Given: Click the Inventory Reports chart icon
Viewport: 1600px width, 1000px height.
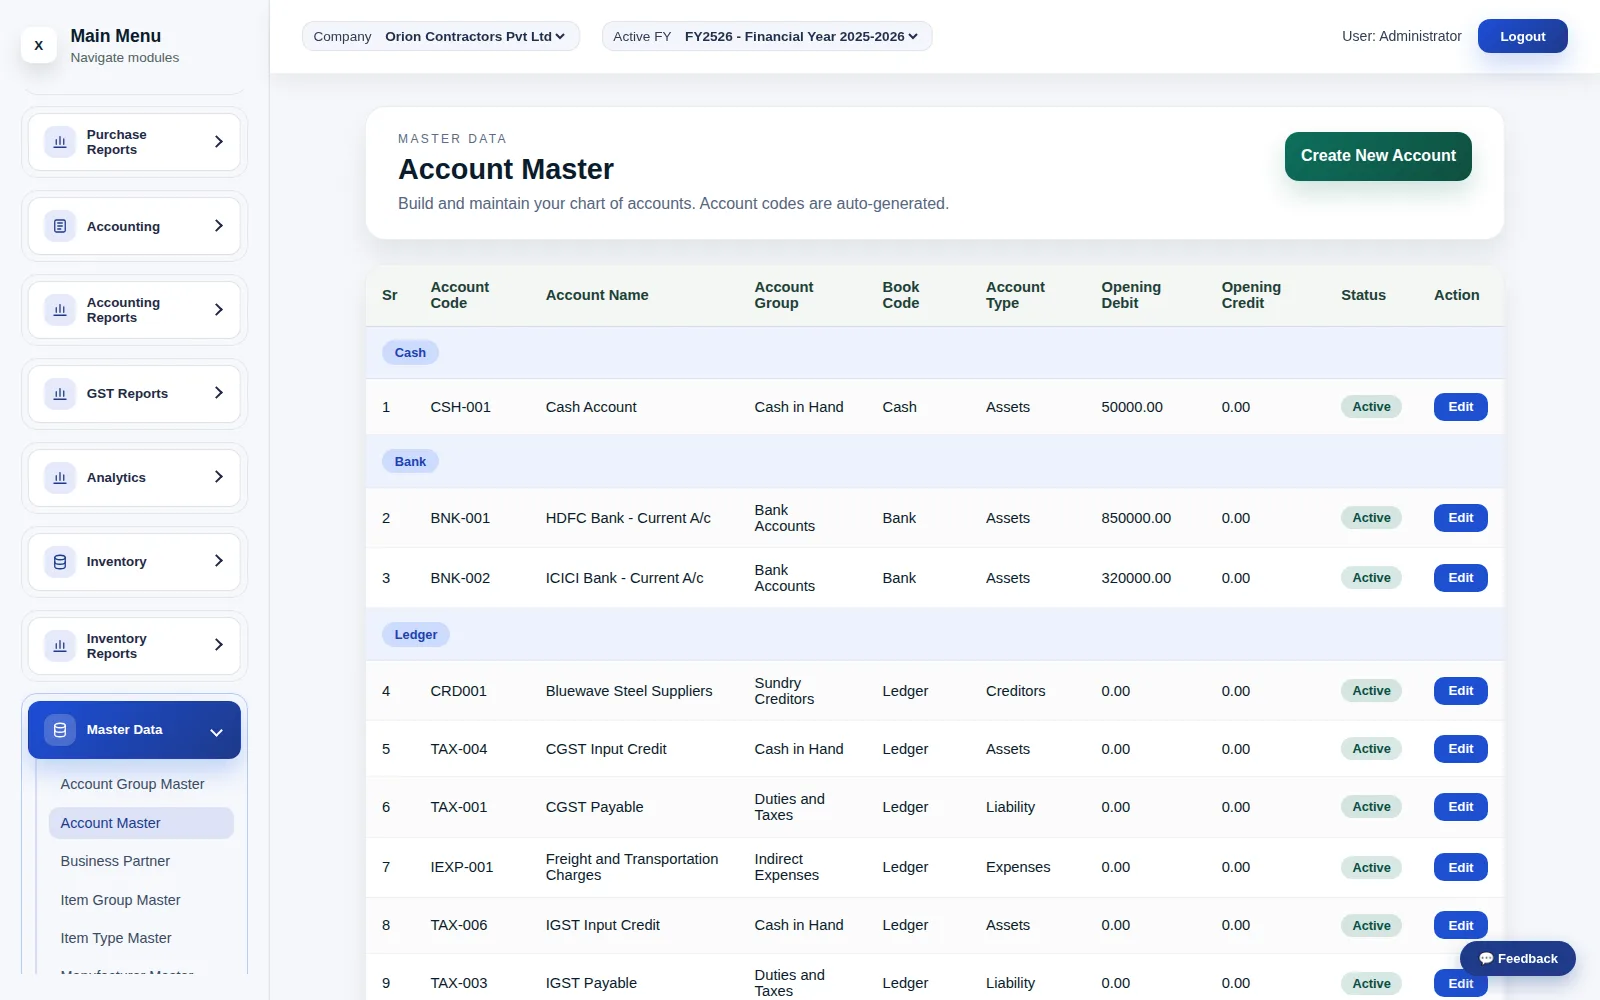Looking at the screenshot, I should (x=60, y=646).
